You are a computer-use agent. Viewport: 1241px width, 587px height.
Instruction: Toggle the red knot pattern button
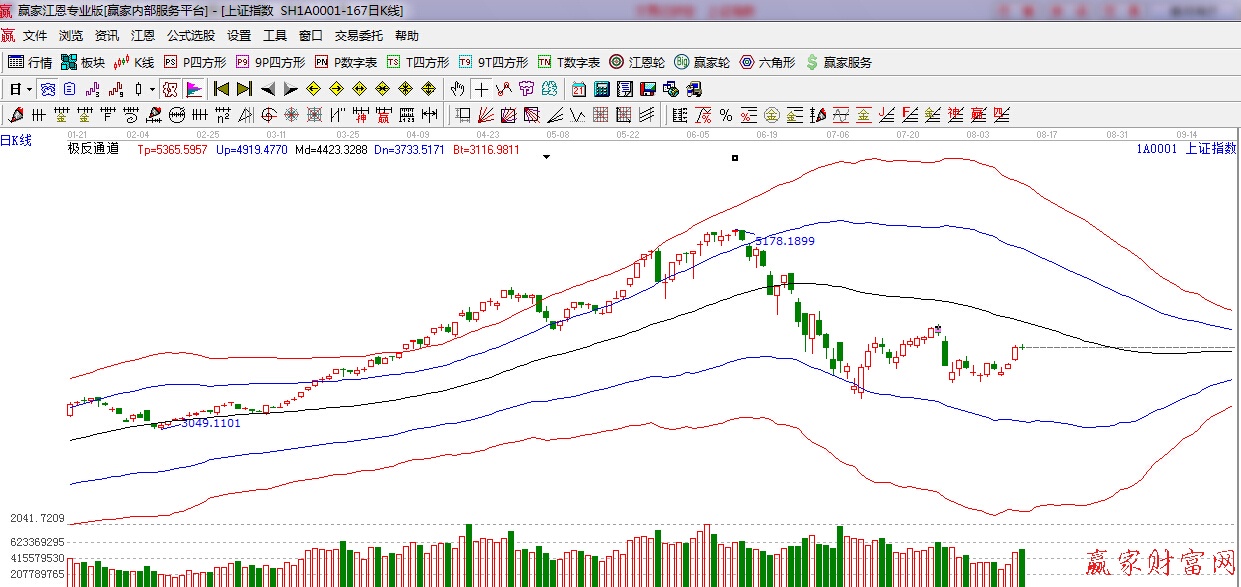point(170,89)
